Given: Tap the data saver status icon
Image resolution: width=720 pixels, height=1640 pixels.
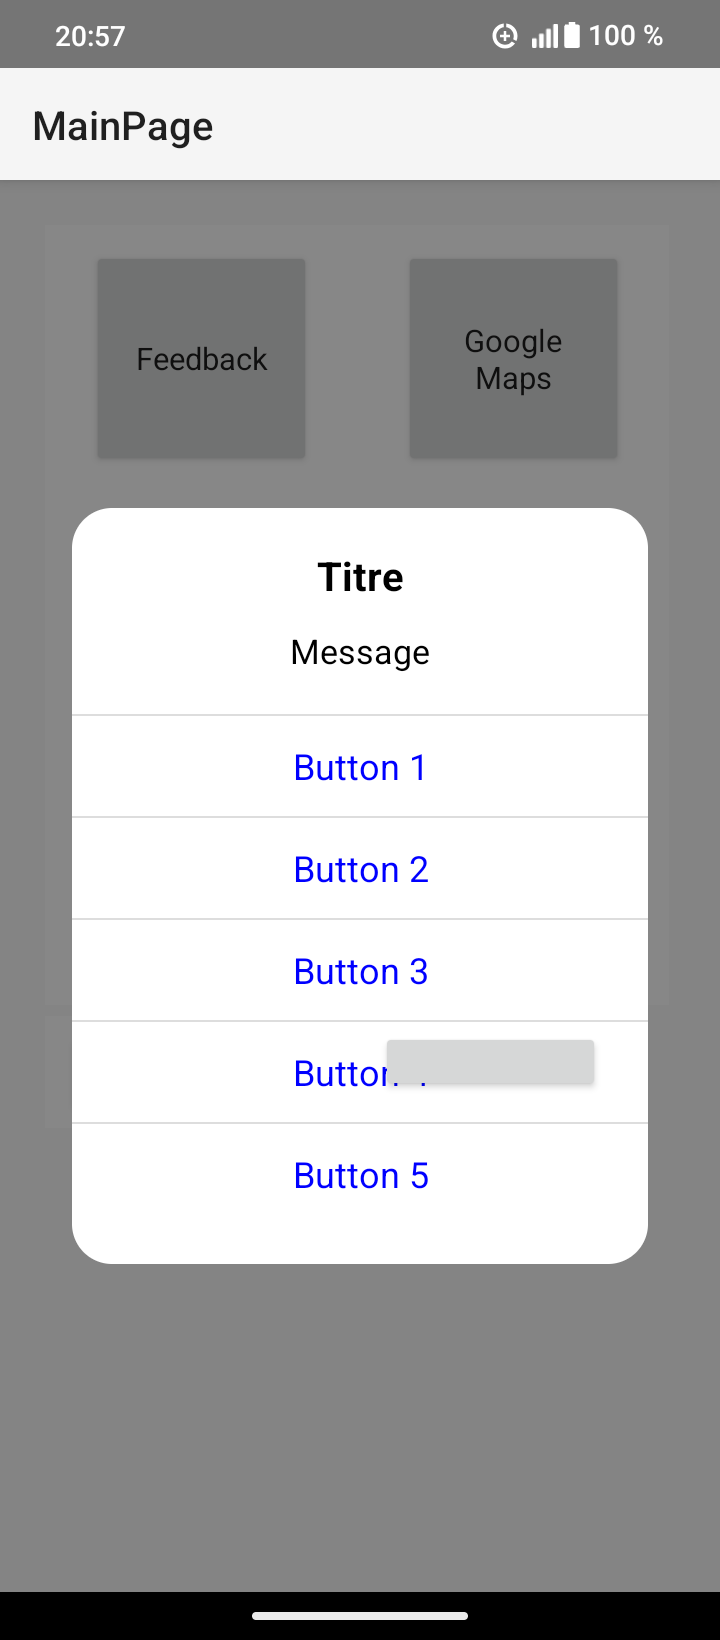Looking at the screenshot, I should [x=504, y=37].
